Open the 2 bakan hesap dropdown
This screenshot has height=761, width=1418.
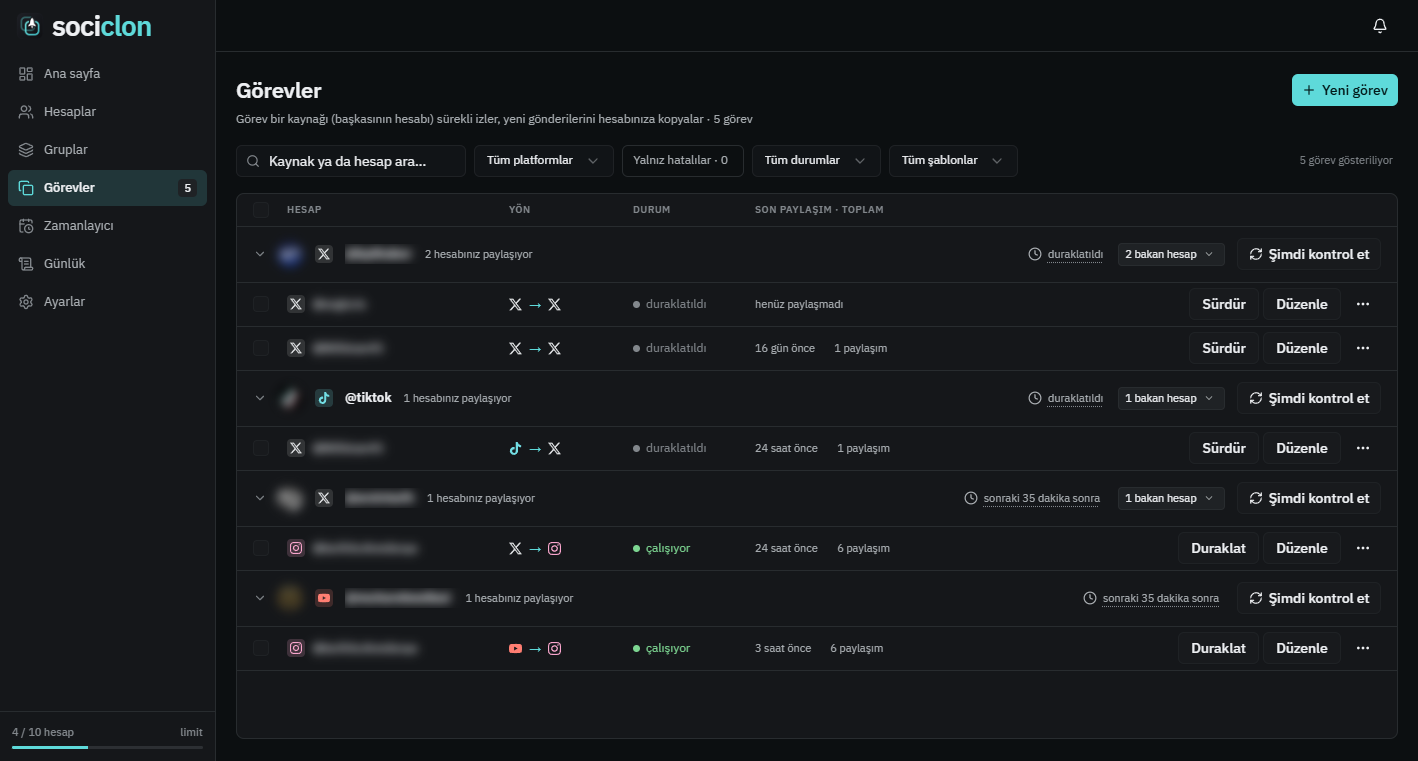tap(1171, 254)
